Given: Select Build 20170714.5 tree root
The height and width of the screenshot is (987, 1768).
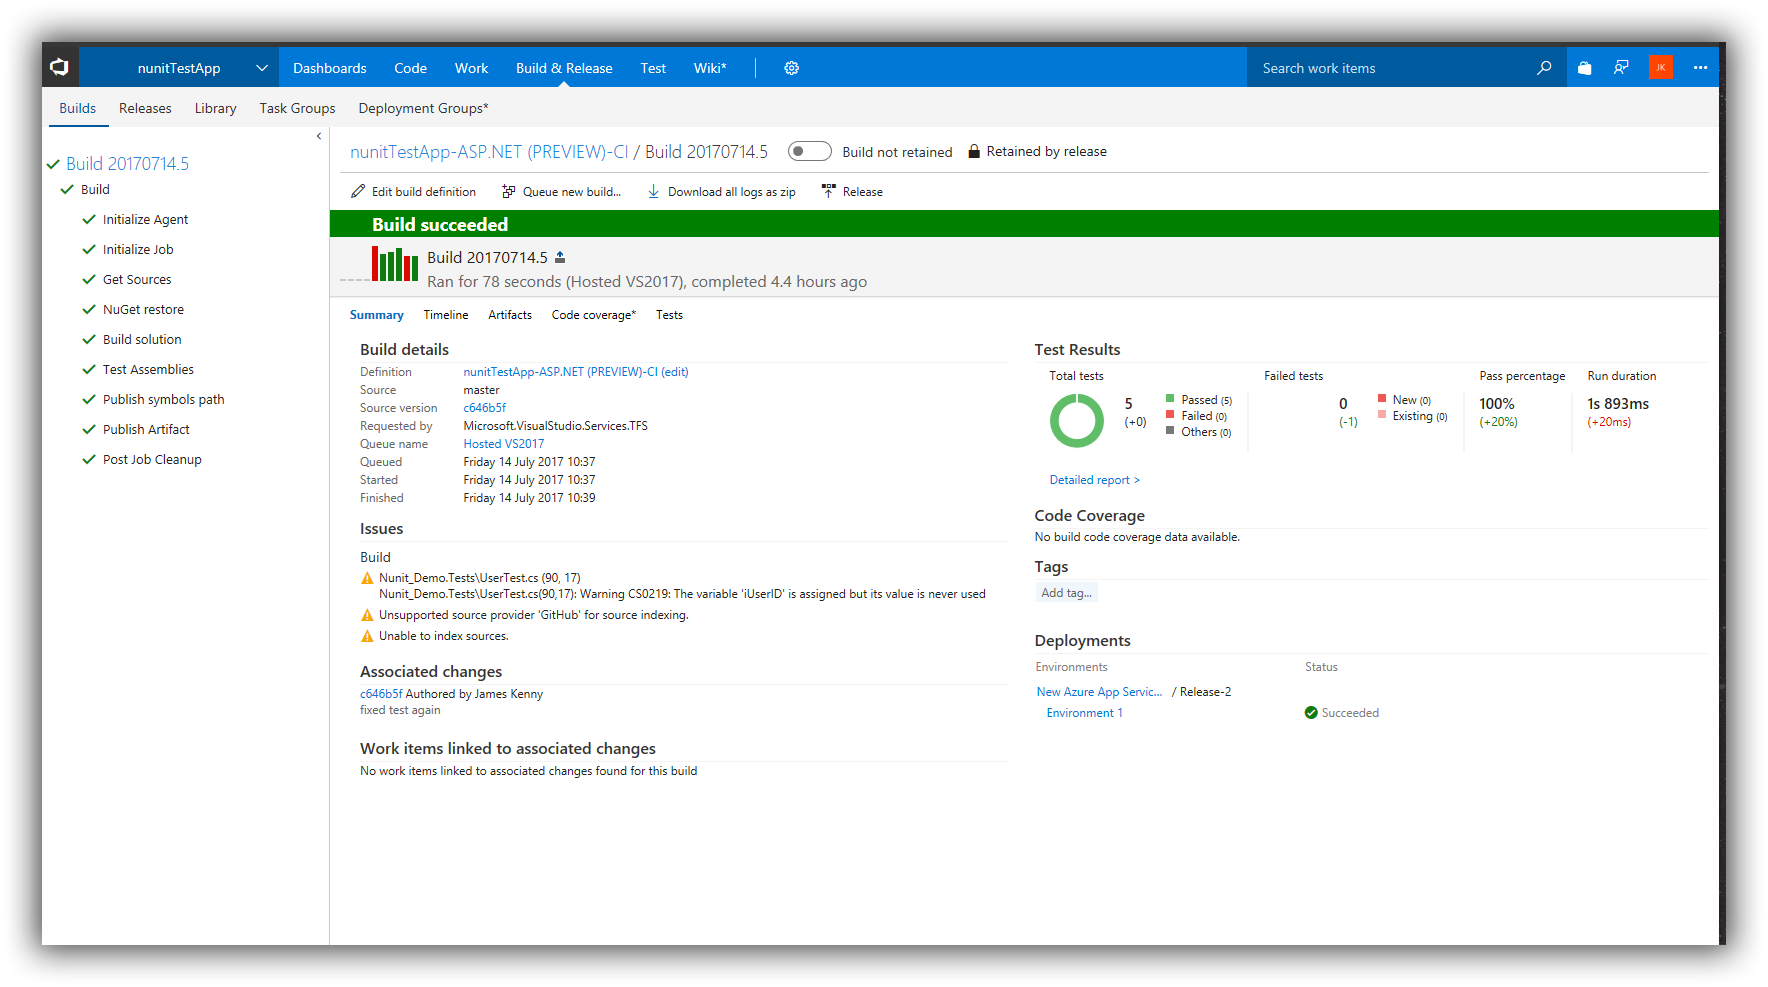Looking at the screenshot, I should (127, 164).
